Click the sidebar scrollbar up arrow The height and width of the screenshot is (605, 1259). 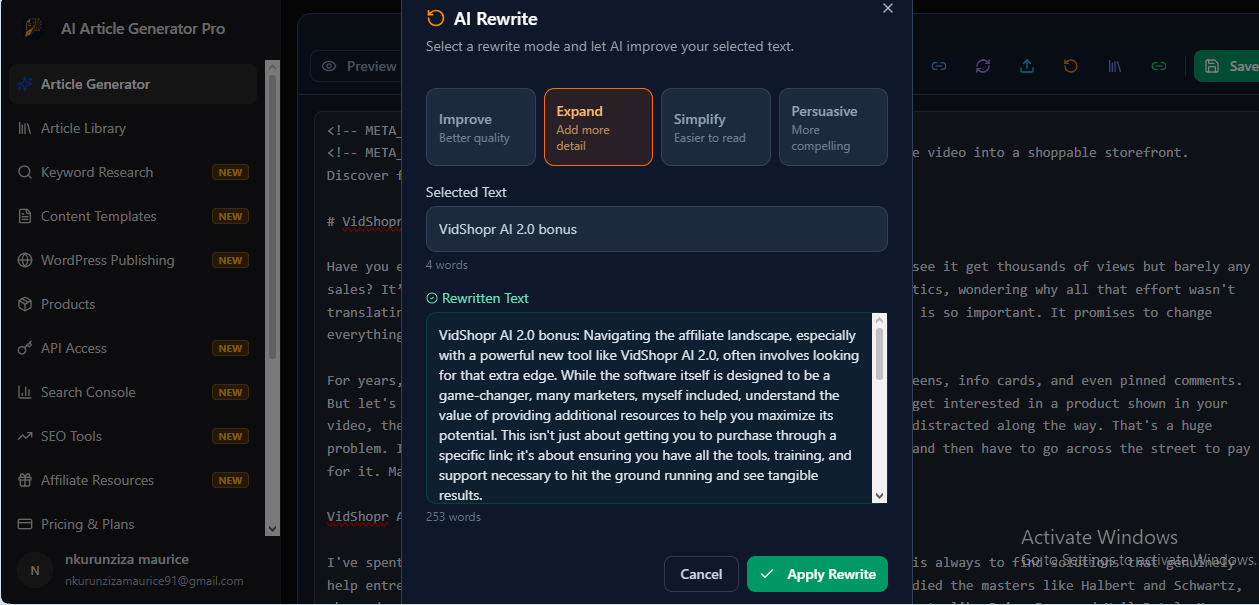tap(273, 67)
